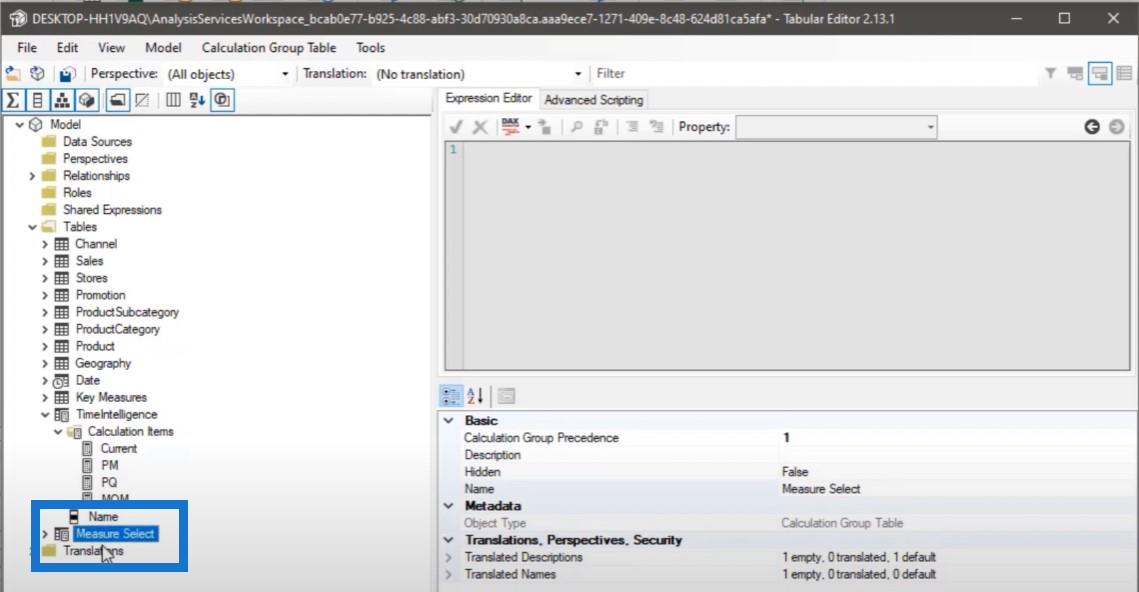
Task: Click the property pages icon
Action: click(x=506, y=396)
